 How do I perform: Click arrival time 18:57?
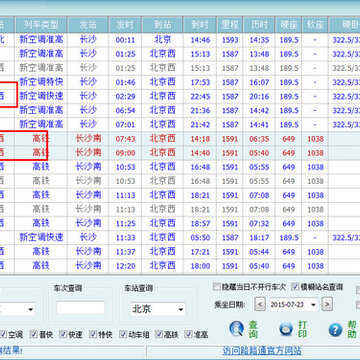[x=200, y=223]
